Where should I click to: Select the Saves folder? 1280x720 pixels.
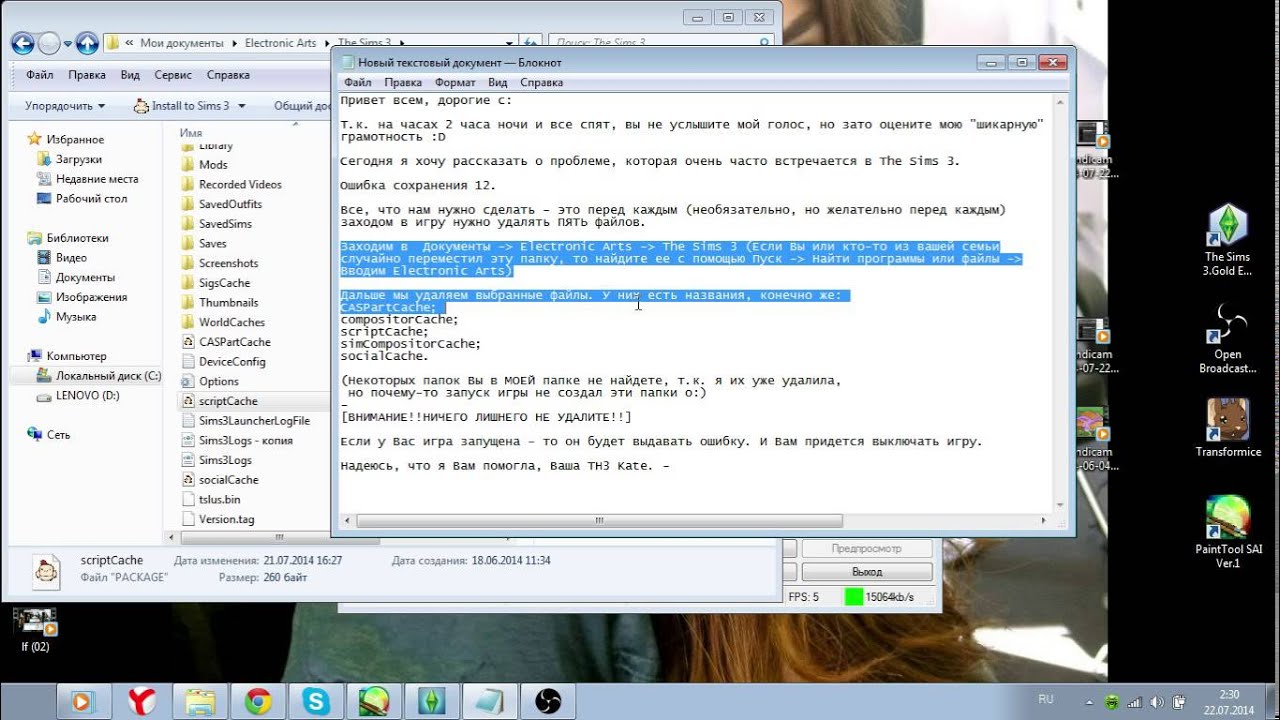click(x=212, y=243)
